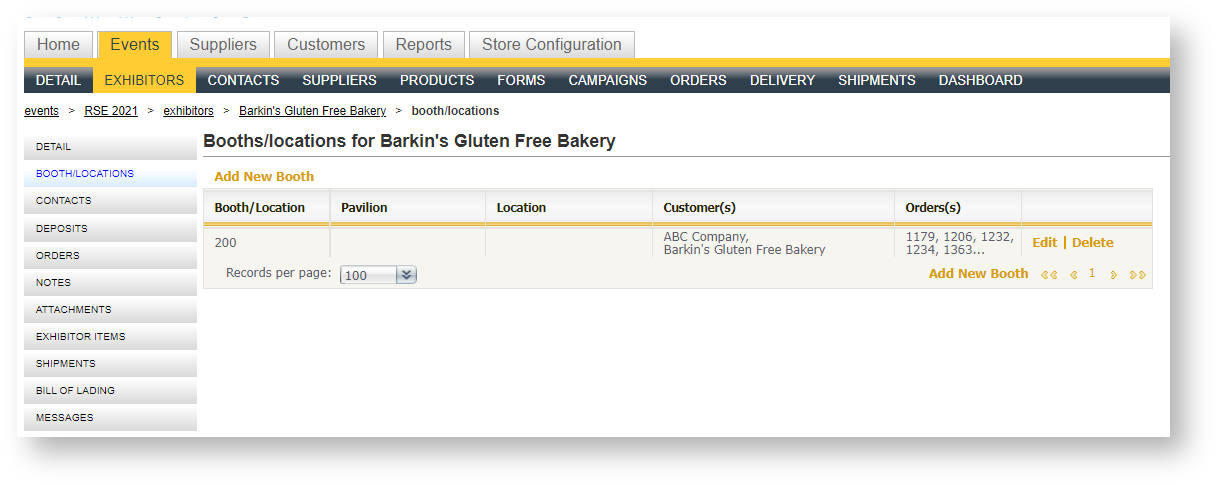Open DEPOSITS in the left sidebar
The height and width of the screenshot is (485, 1218).
tap(62, 228)
